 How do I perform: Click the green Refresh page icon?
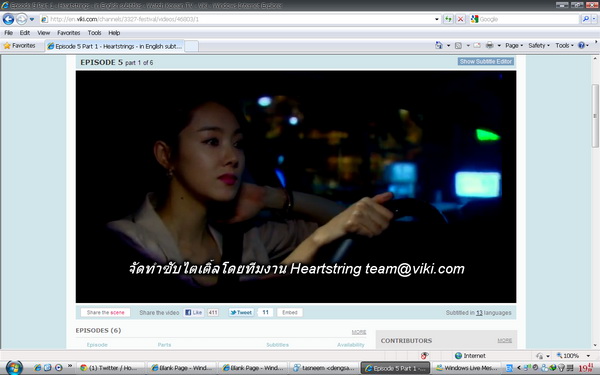point(448,19)
